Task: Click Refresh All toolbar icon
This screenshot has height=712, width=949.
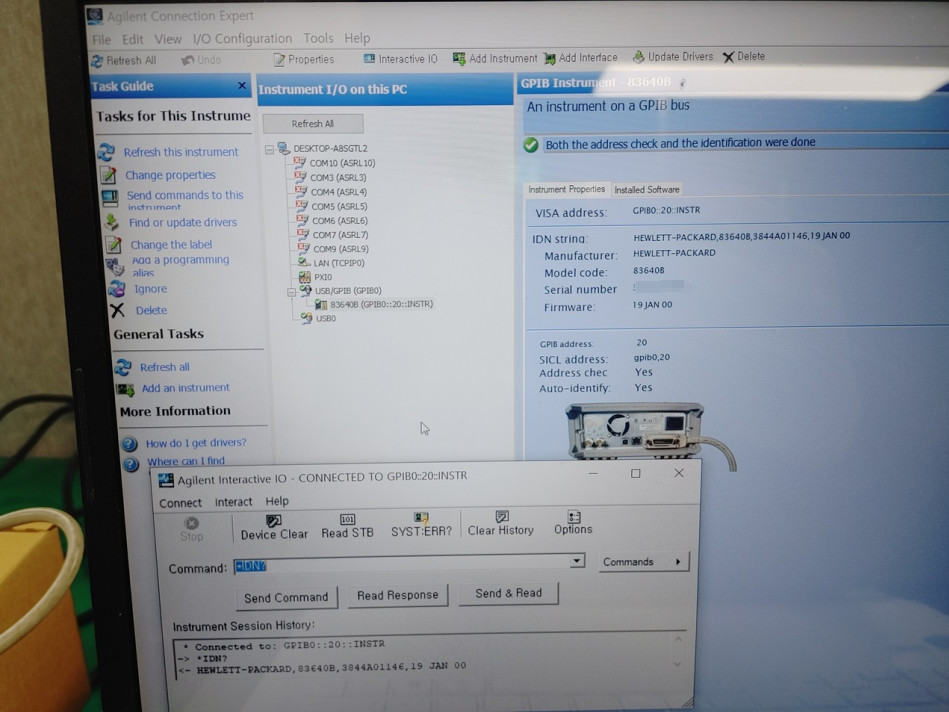Action: [97, 61]
